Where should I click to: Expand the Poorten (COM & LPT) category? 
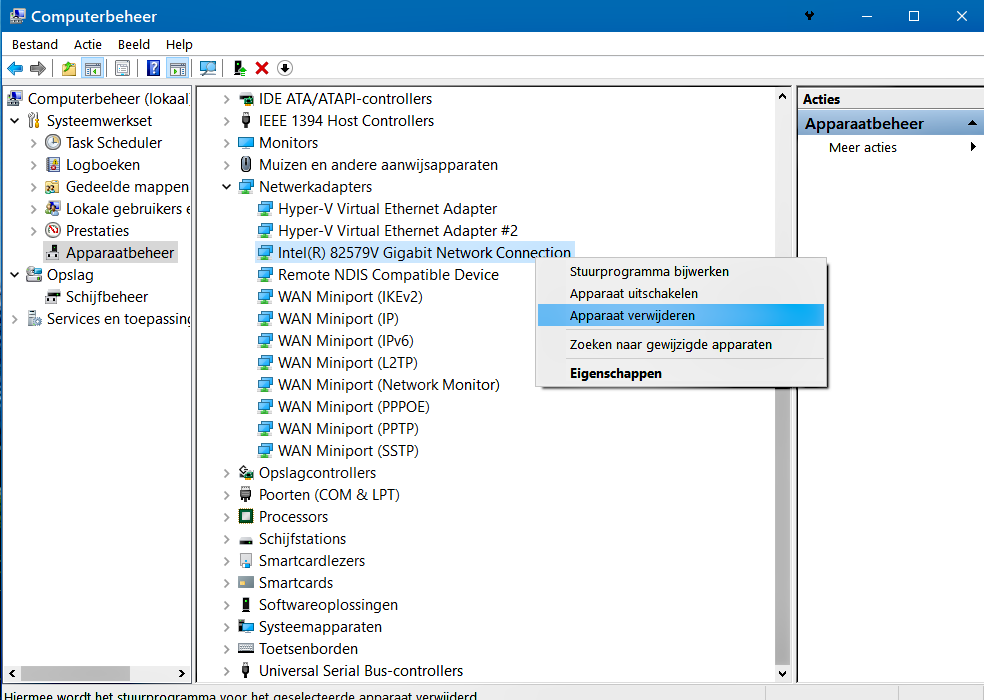point(227,495)
